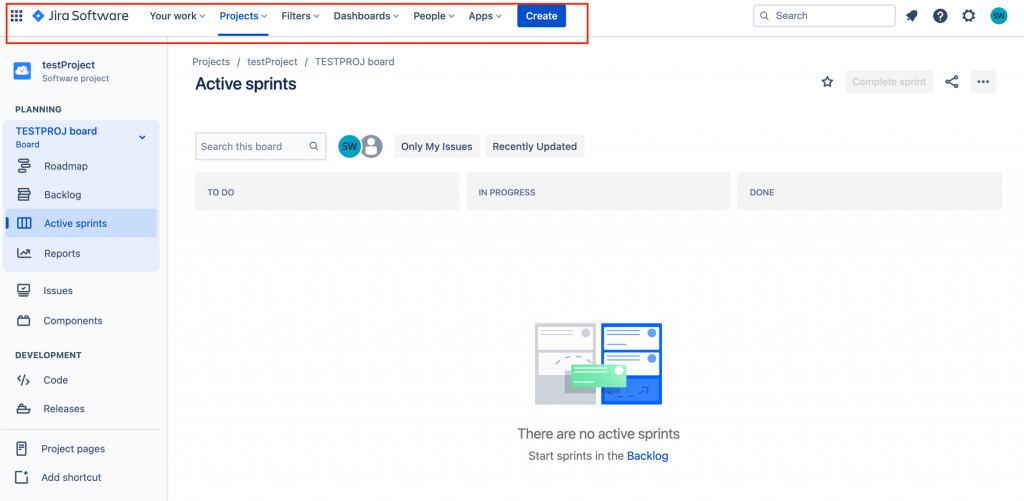Image resolution: width=1024 pixels, height=501 pixels.
Task: Focus the global Search field
Action: tap(824, 16)
